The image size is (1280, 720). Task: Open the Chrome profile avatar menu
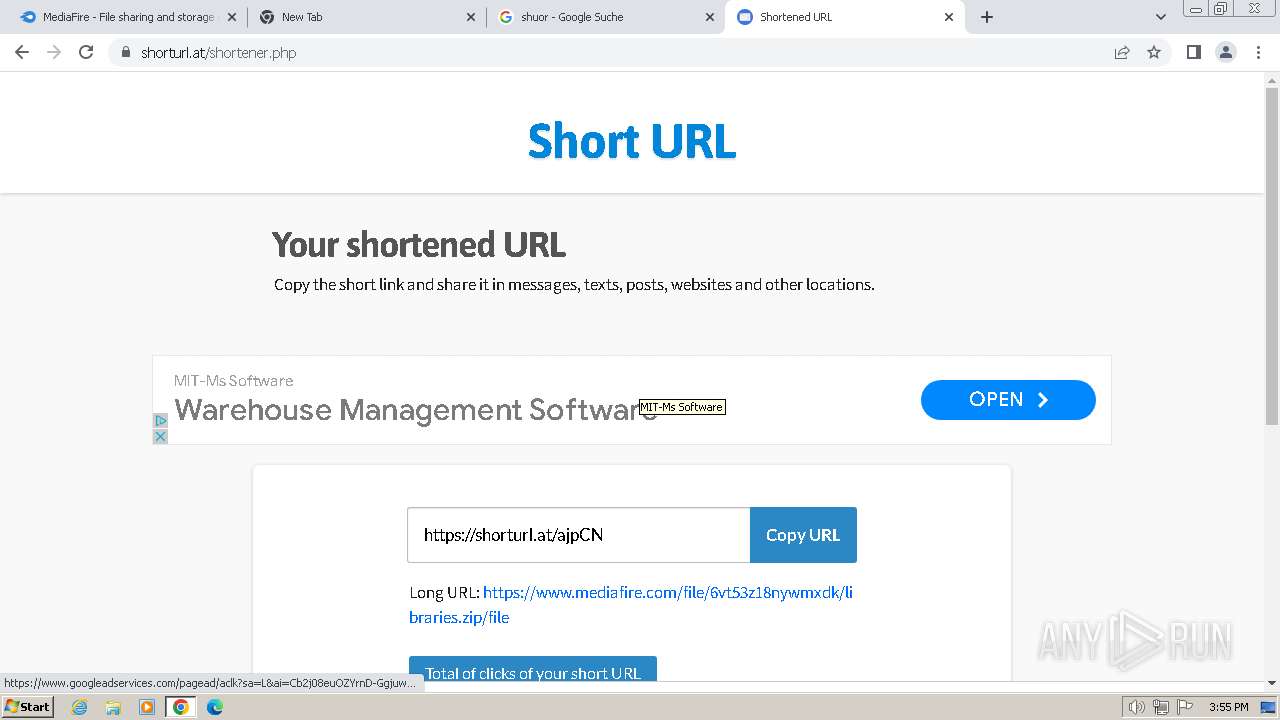(1225, 53)
